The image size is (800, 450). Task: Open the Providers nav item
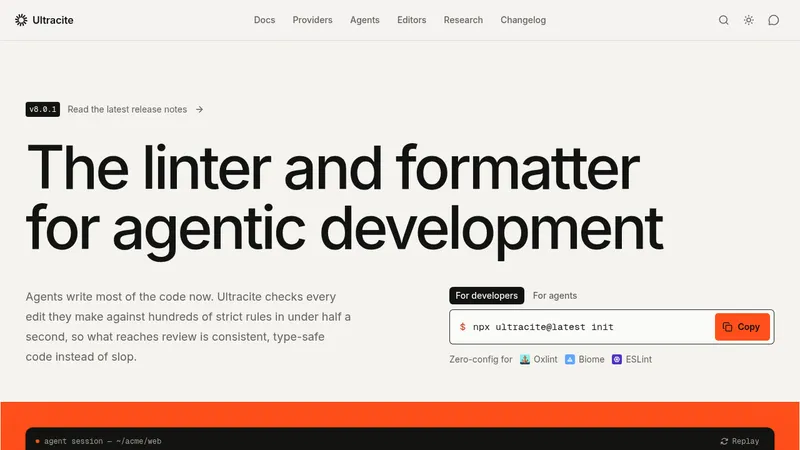tap(312, 20)
